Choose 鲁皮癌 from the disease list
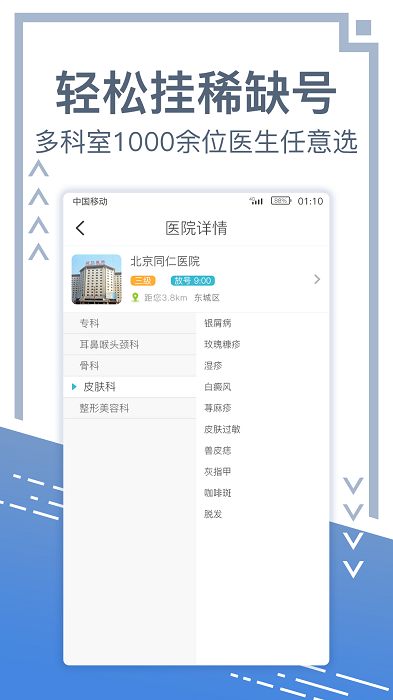The width and height of the screenshot is (393, 700). 218,451
